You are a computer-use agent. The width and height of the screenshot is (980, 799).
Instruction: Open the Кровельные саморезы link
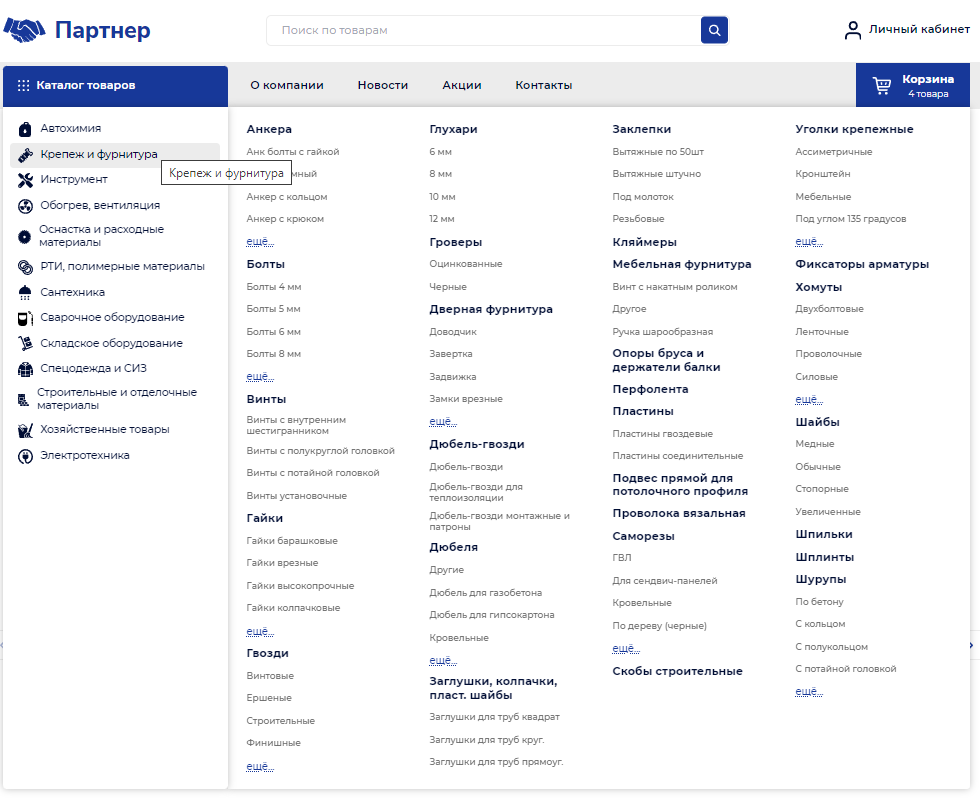click(641, 603)
